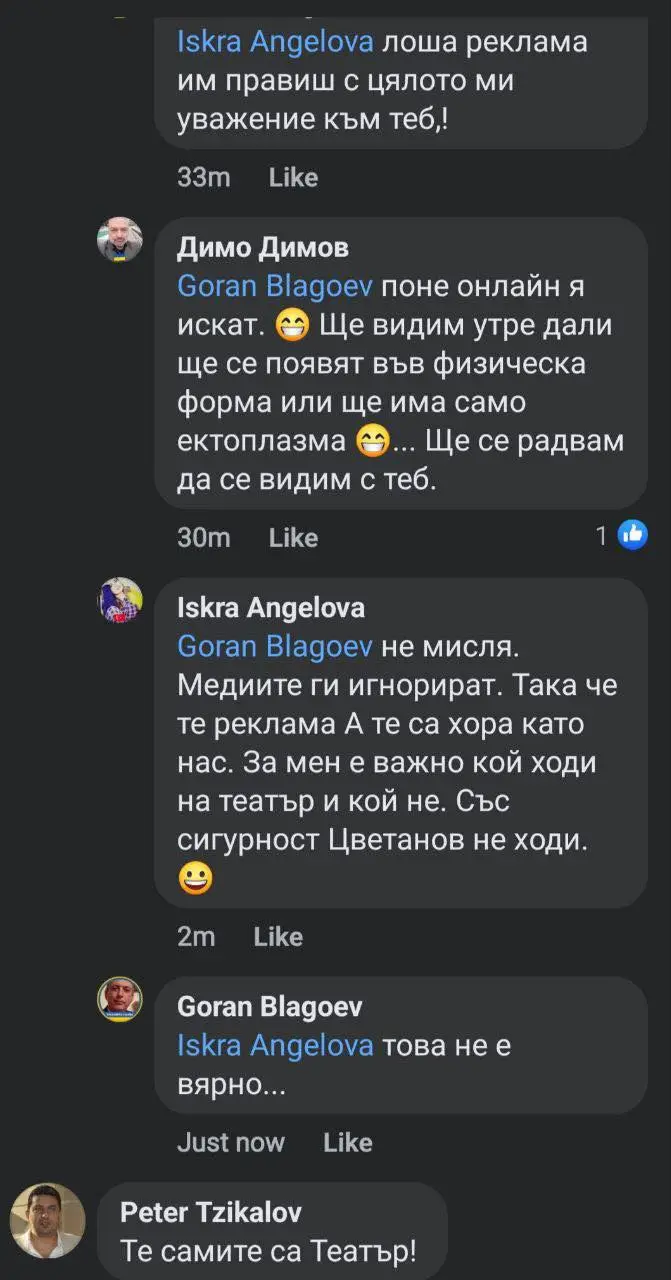This screenshot has width=671, height=1280.
Task: Open Димо Димов's name link
Action: click(262, 248)
